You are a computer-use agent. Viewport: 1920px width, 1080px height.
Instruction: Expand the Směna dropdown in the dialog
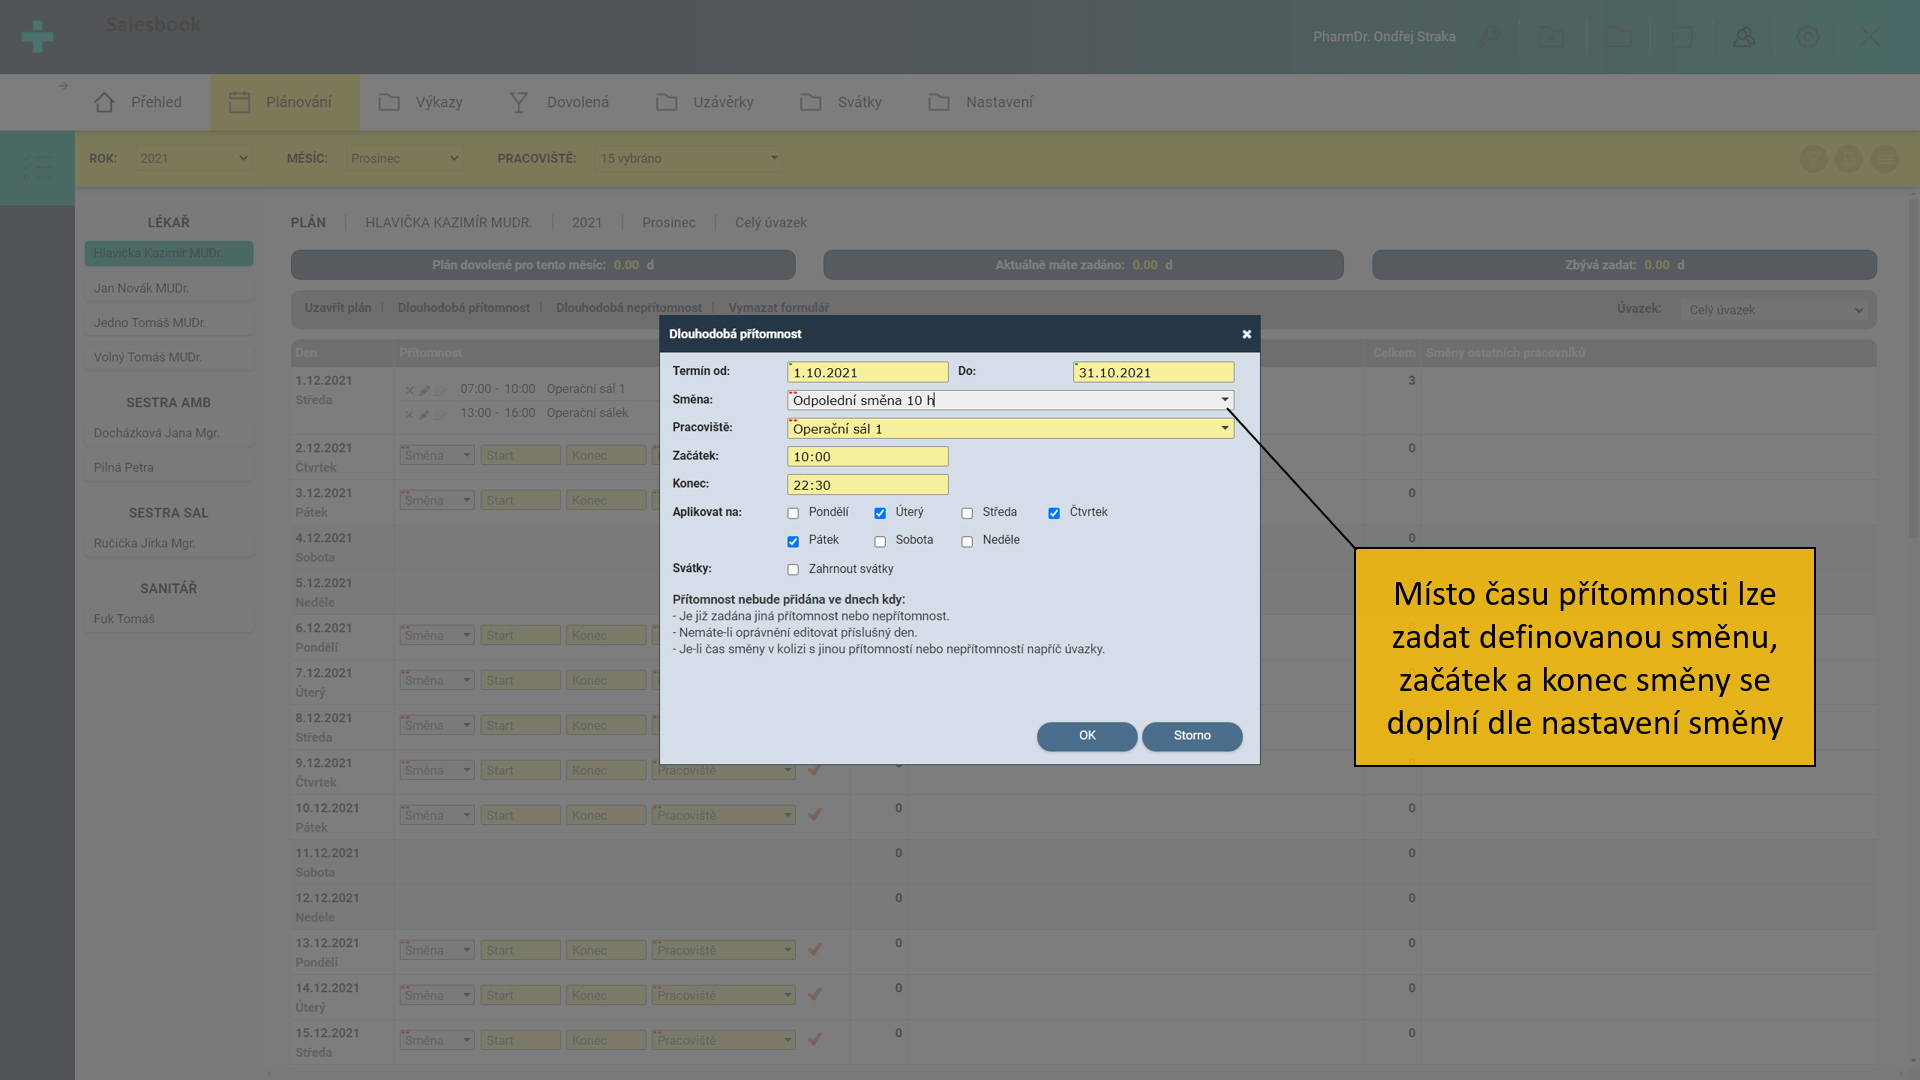[x=1224, y=400]
